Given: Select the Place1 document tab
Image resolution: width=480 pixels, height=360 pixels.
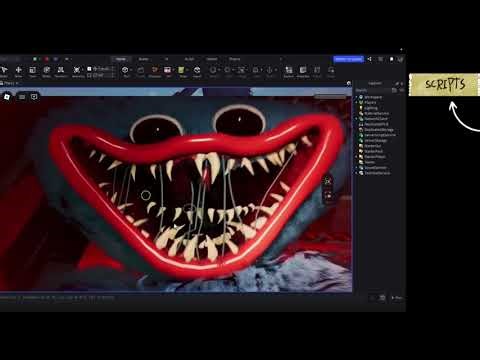Looking at the screenshot, I should pos(9,83).
